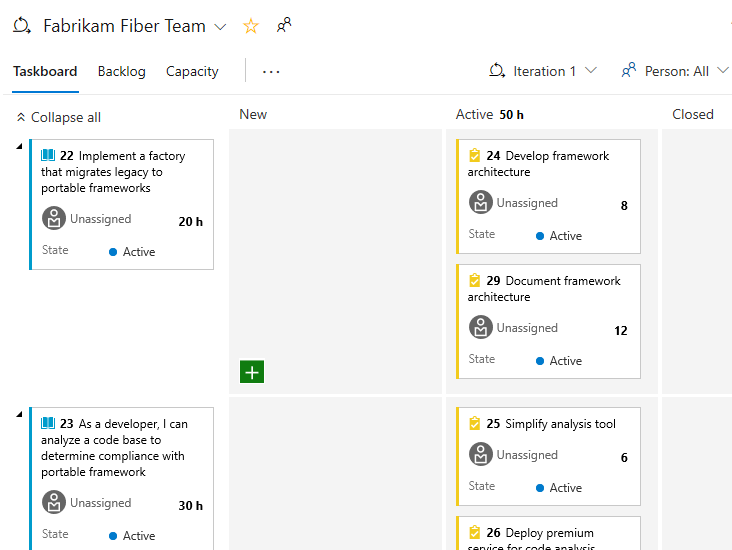
Task: Open team members icon beside the star
Action: pos(285,26)
